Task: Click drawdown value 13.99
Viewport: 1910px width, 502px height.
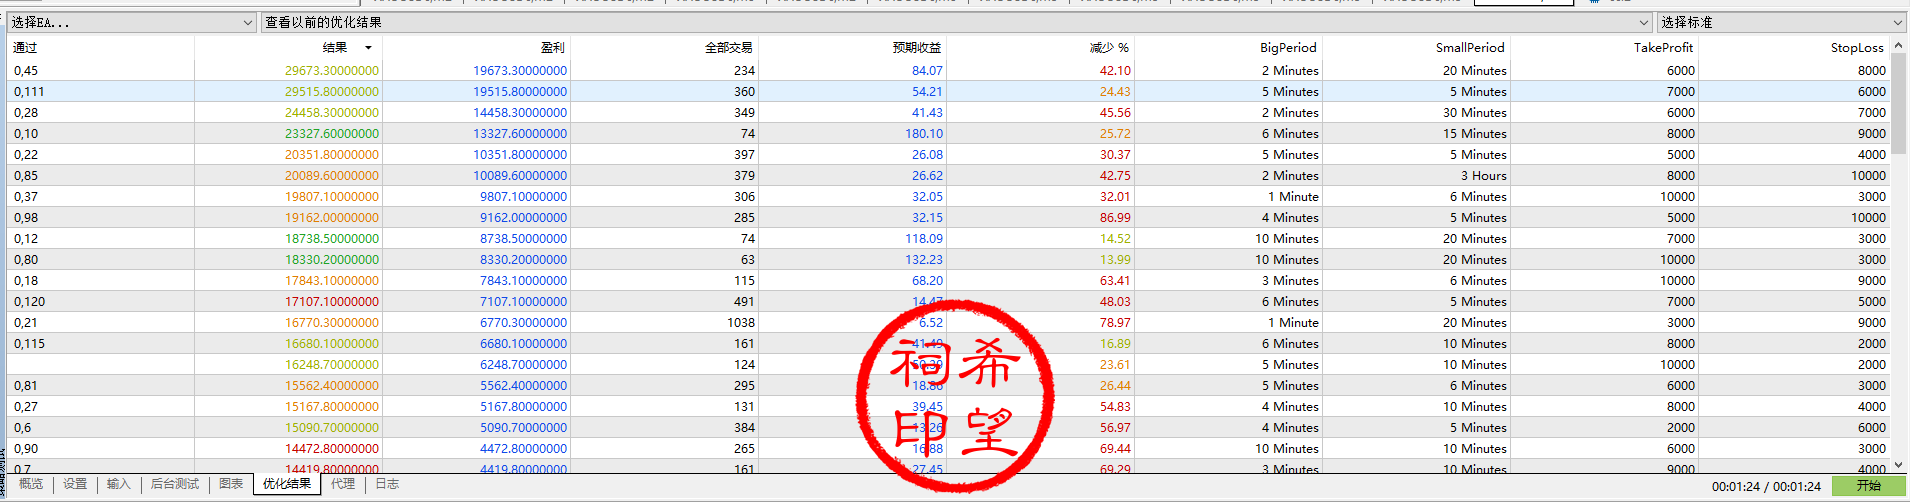Action: pyautogui.click(x=1115, y=259)
